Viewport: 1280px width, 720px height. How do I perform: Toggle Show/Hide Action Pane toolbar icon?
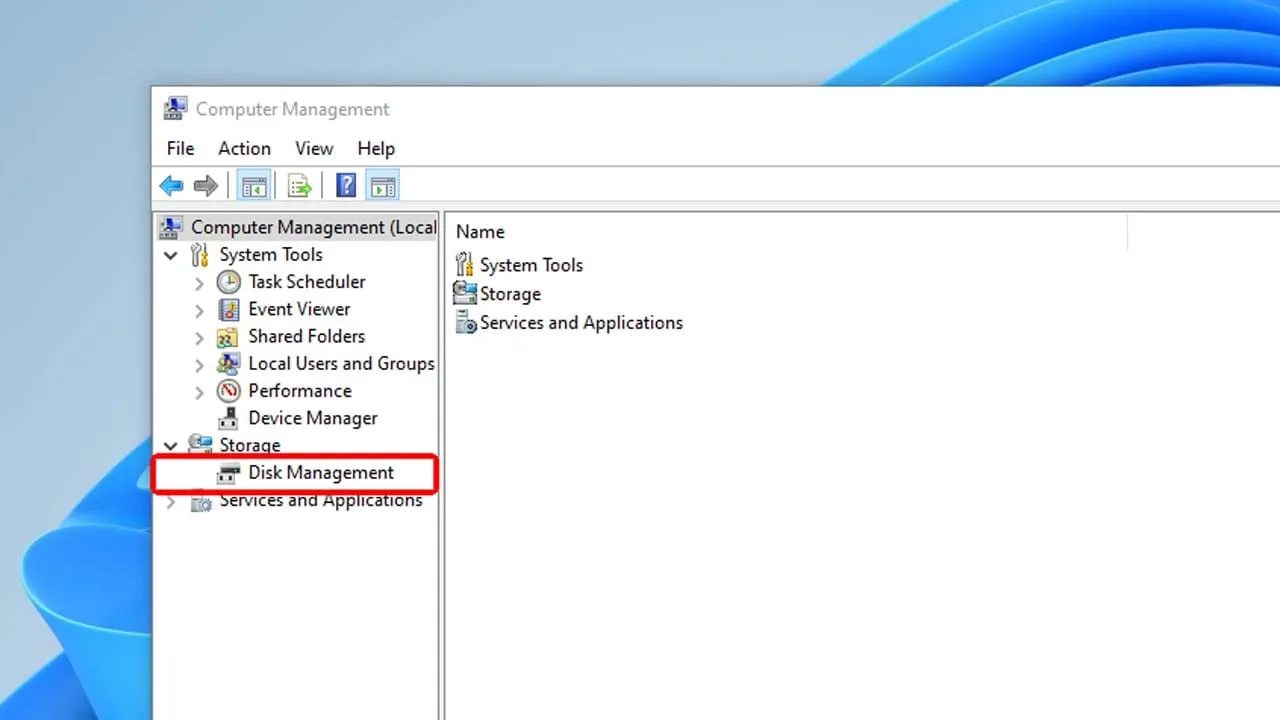382,185
